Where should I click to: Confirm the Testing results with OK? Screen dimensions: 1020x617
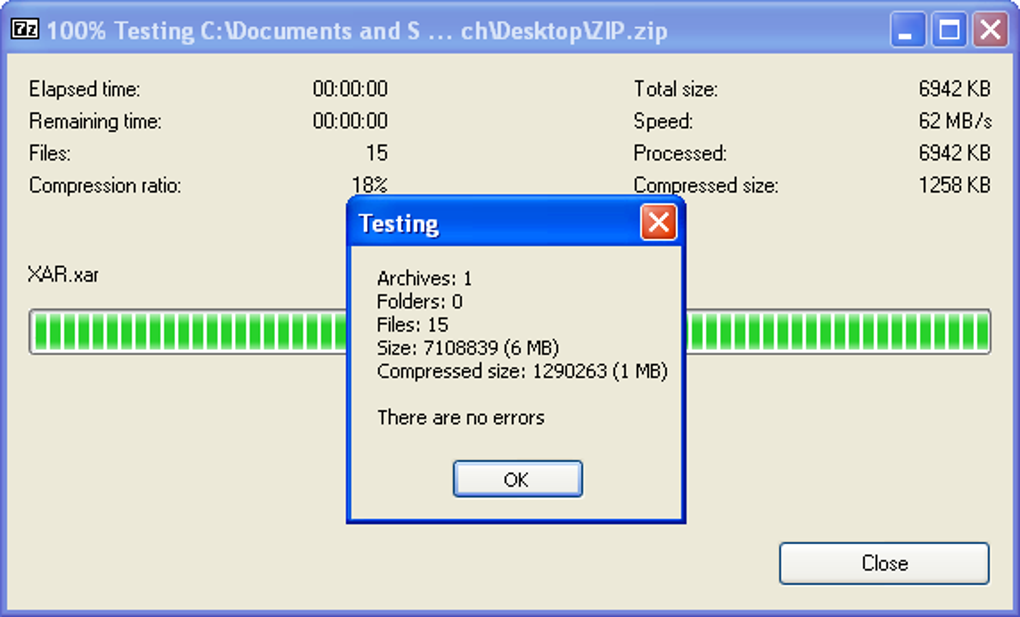pos(517,479)
